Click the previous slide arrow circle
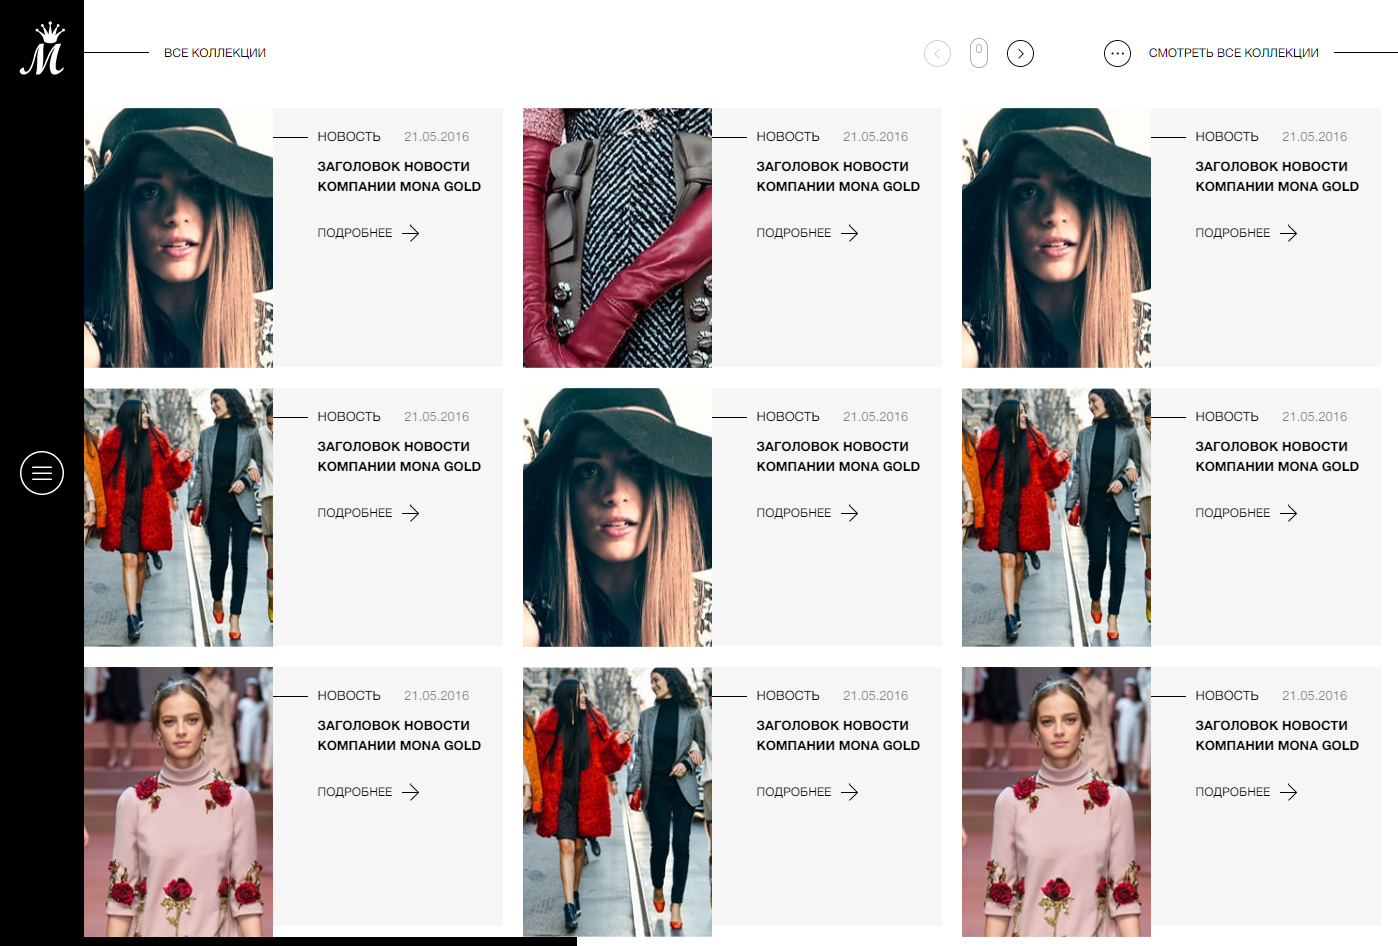 point(937,53)
